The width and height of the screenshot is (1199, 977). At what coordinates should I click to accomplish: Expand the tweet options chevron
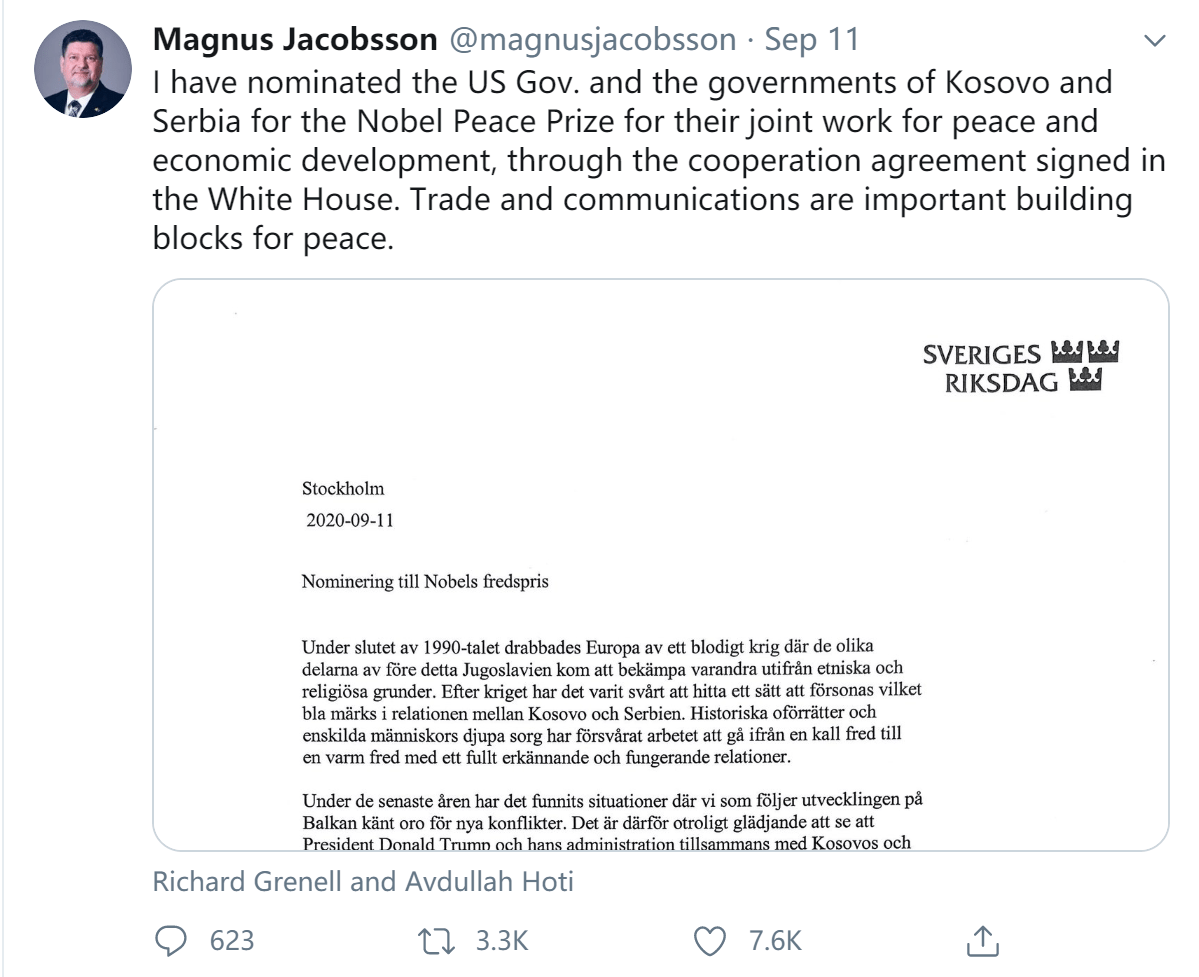pos(1154,41)
